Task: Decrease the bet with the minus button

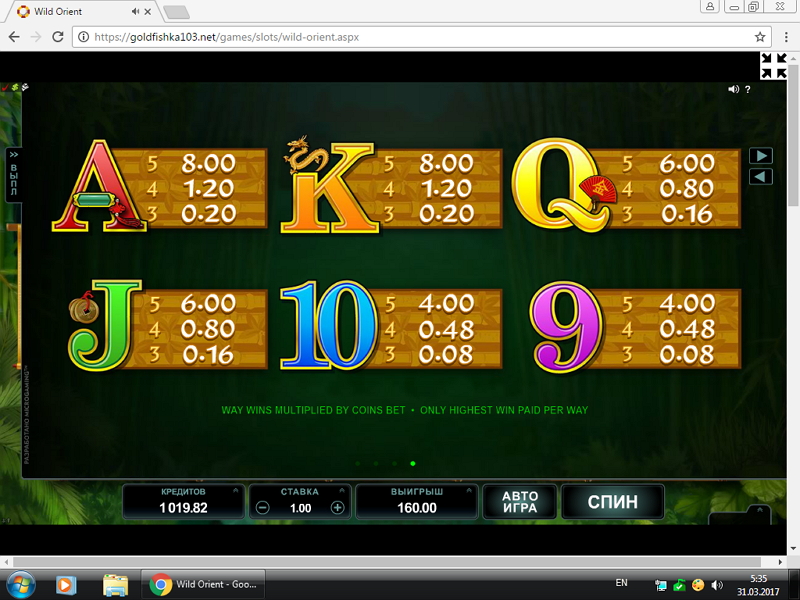Action: tap(263, 508)
